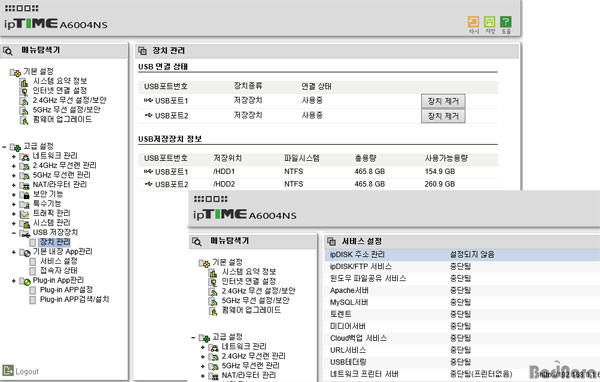The image size is (600, 382).
Task: Select the ipDISK 주소 관리 service row
Action: [463, 255]
